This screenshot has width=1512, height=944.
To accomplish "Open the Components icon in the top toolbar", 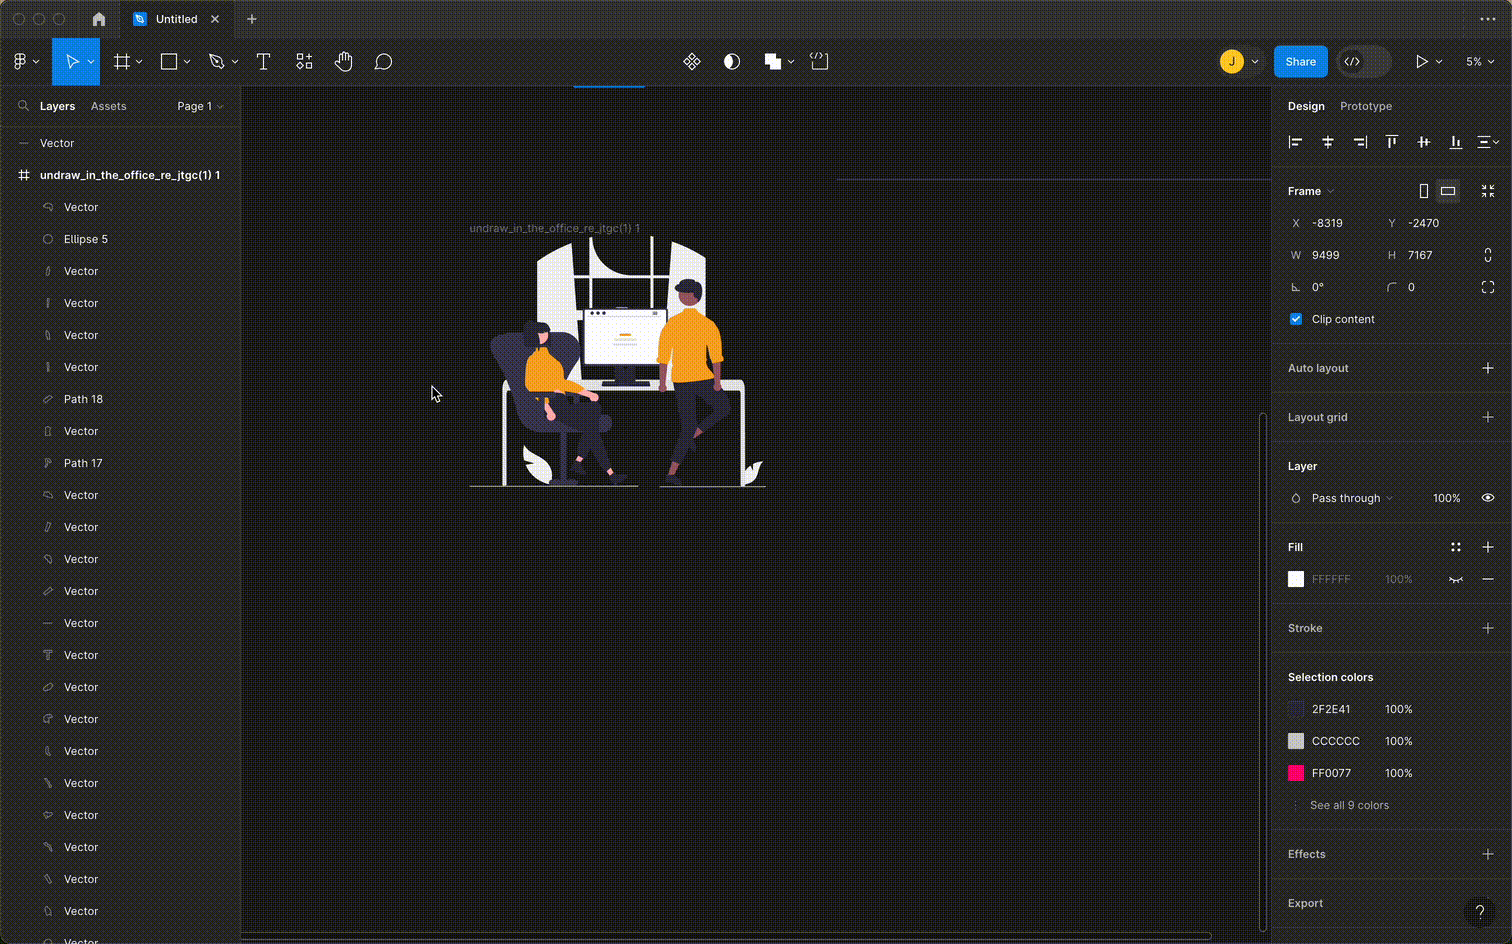I will 692,62.
